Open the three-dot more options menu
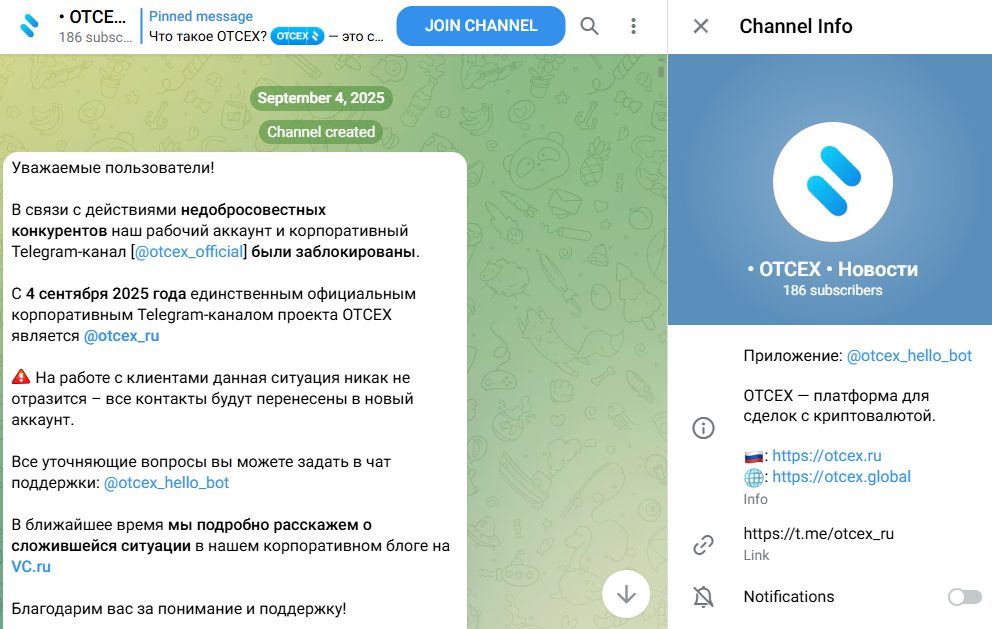 pyautogui.click(x=633, y=26)
